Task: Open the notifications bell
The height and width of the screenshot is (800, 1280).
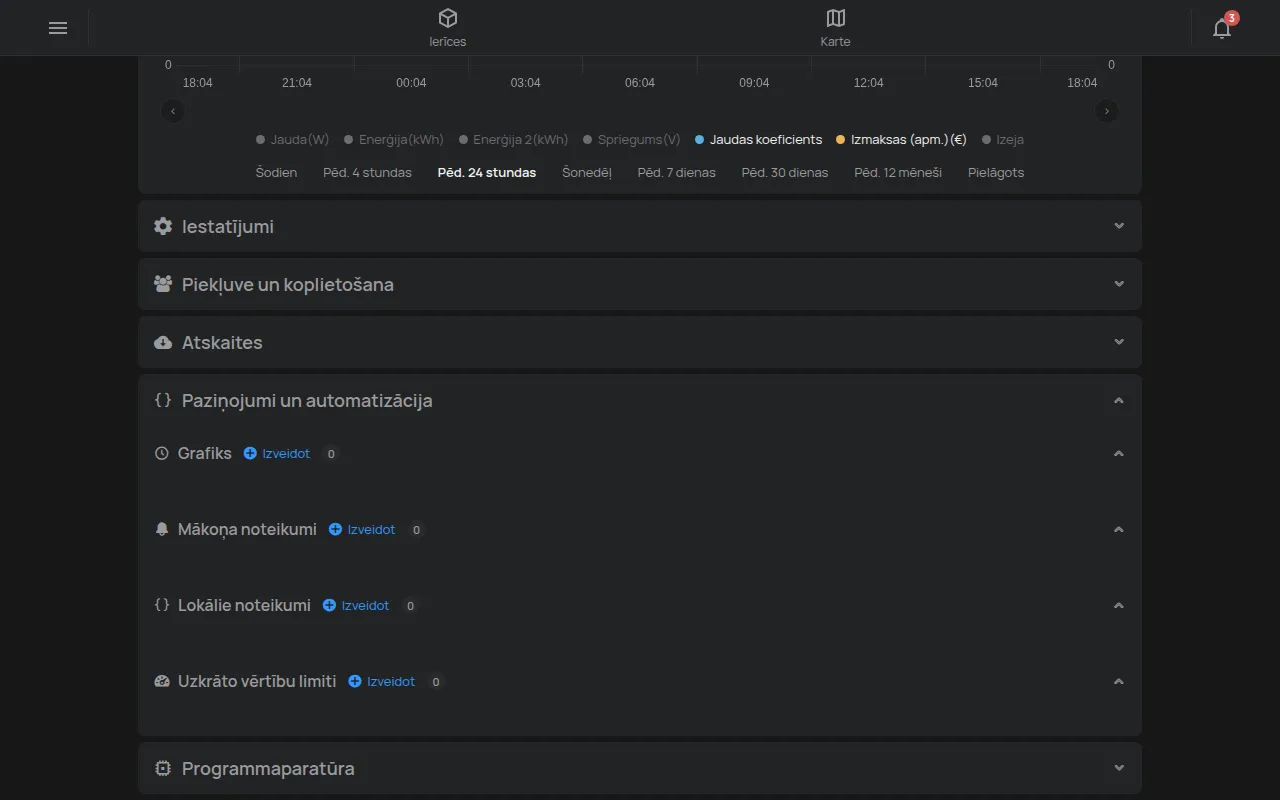Action: pyautogui.click(x=1222, y=28)
